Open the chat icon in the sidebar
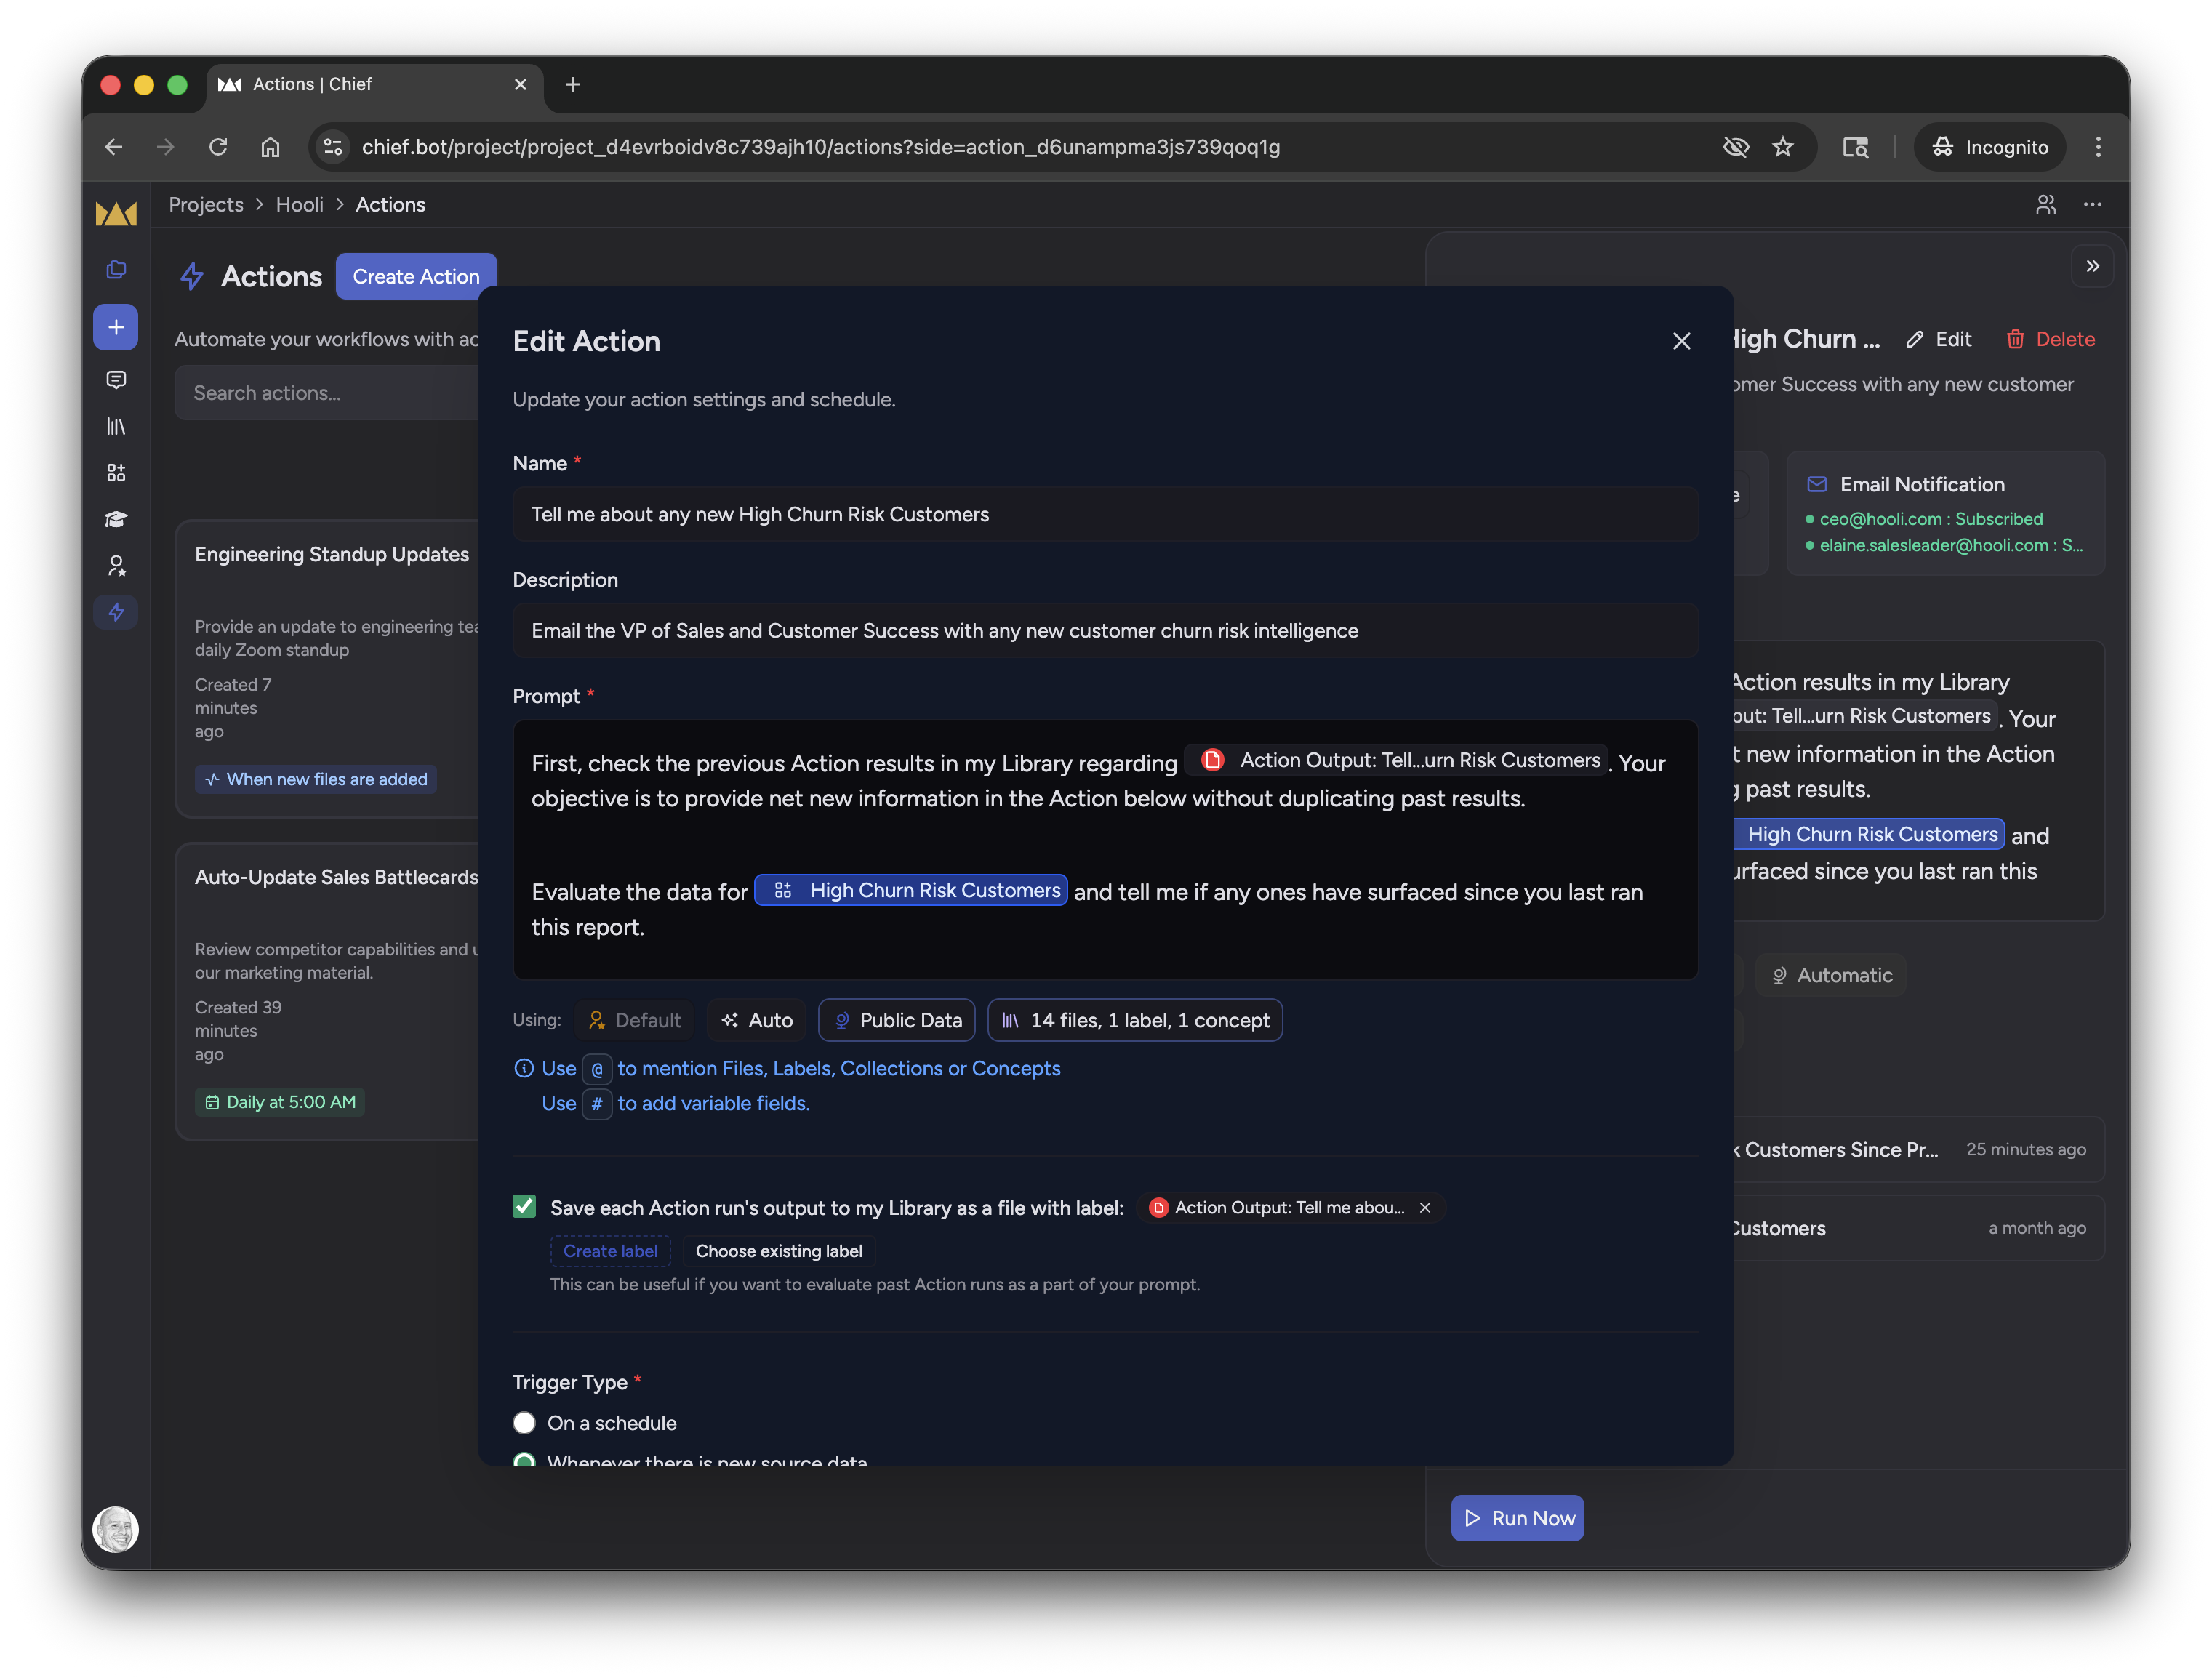The image size is (2212, 1678). click(116, 380)
